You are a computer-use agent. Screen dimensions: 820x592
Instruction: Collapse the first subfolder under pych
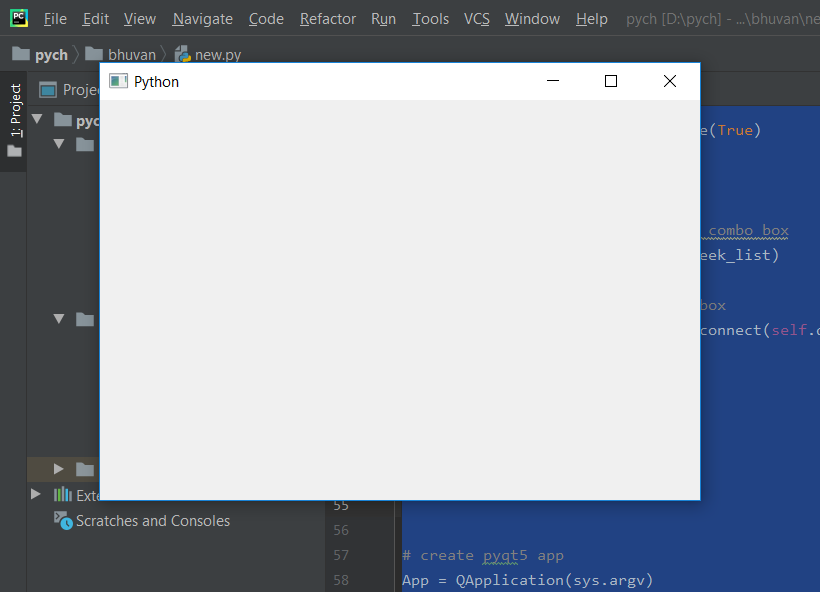59,144
